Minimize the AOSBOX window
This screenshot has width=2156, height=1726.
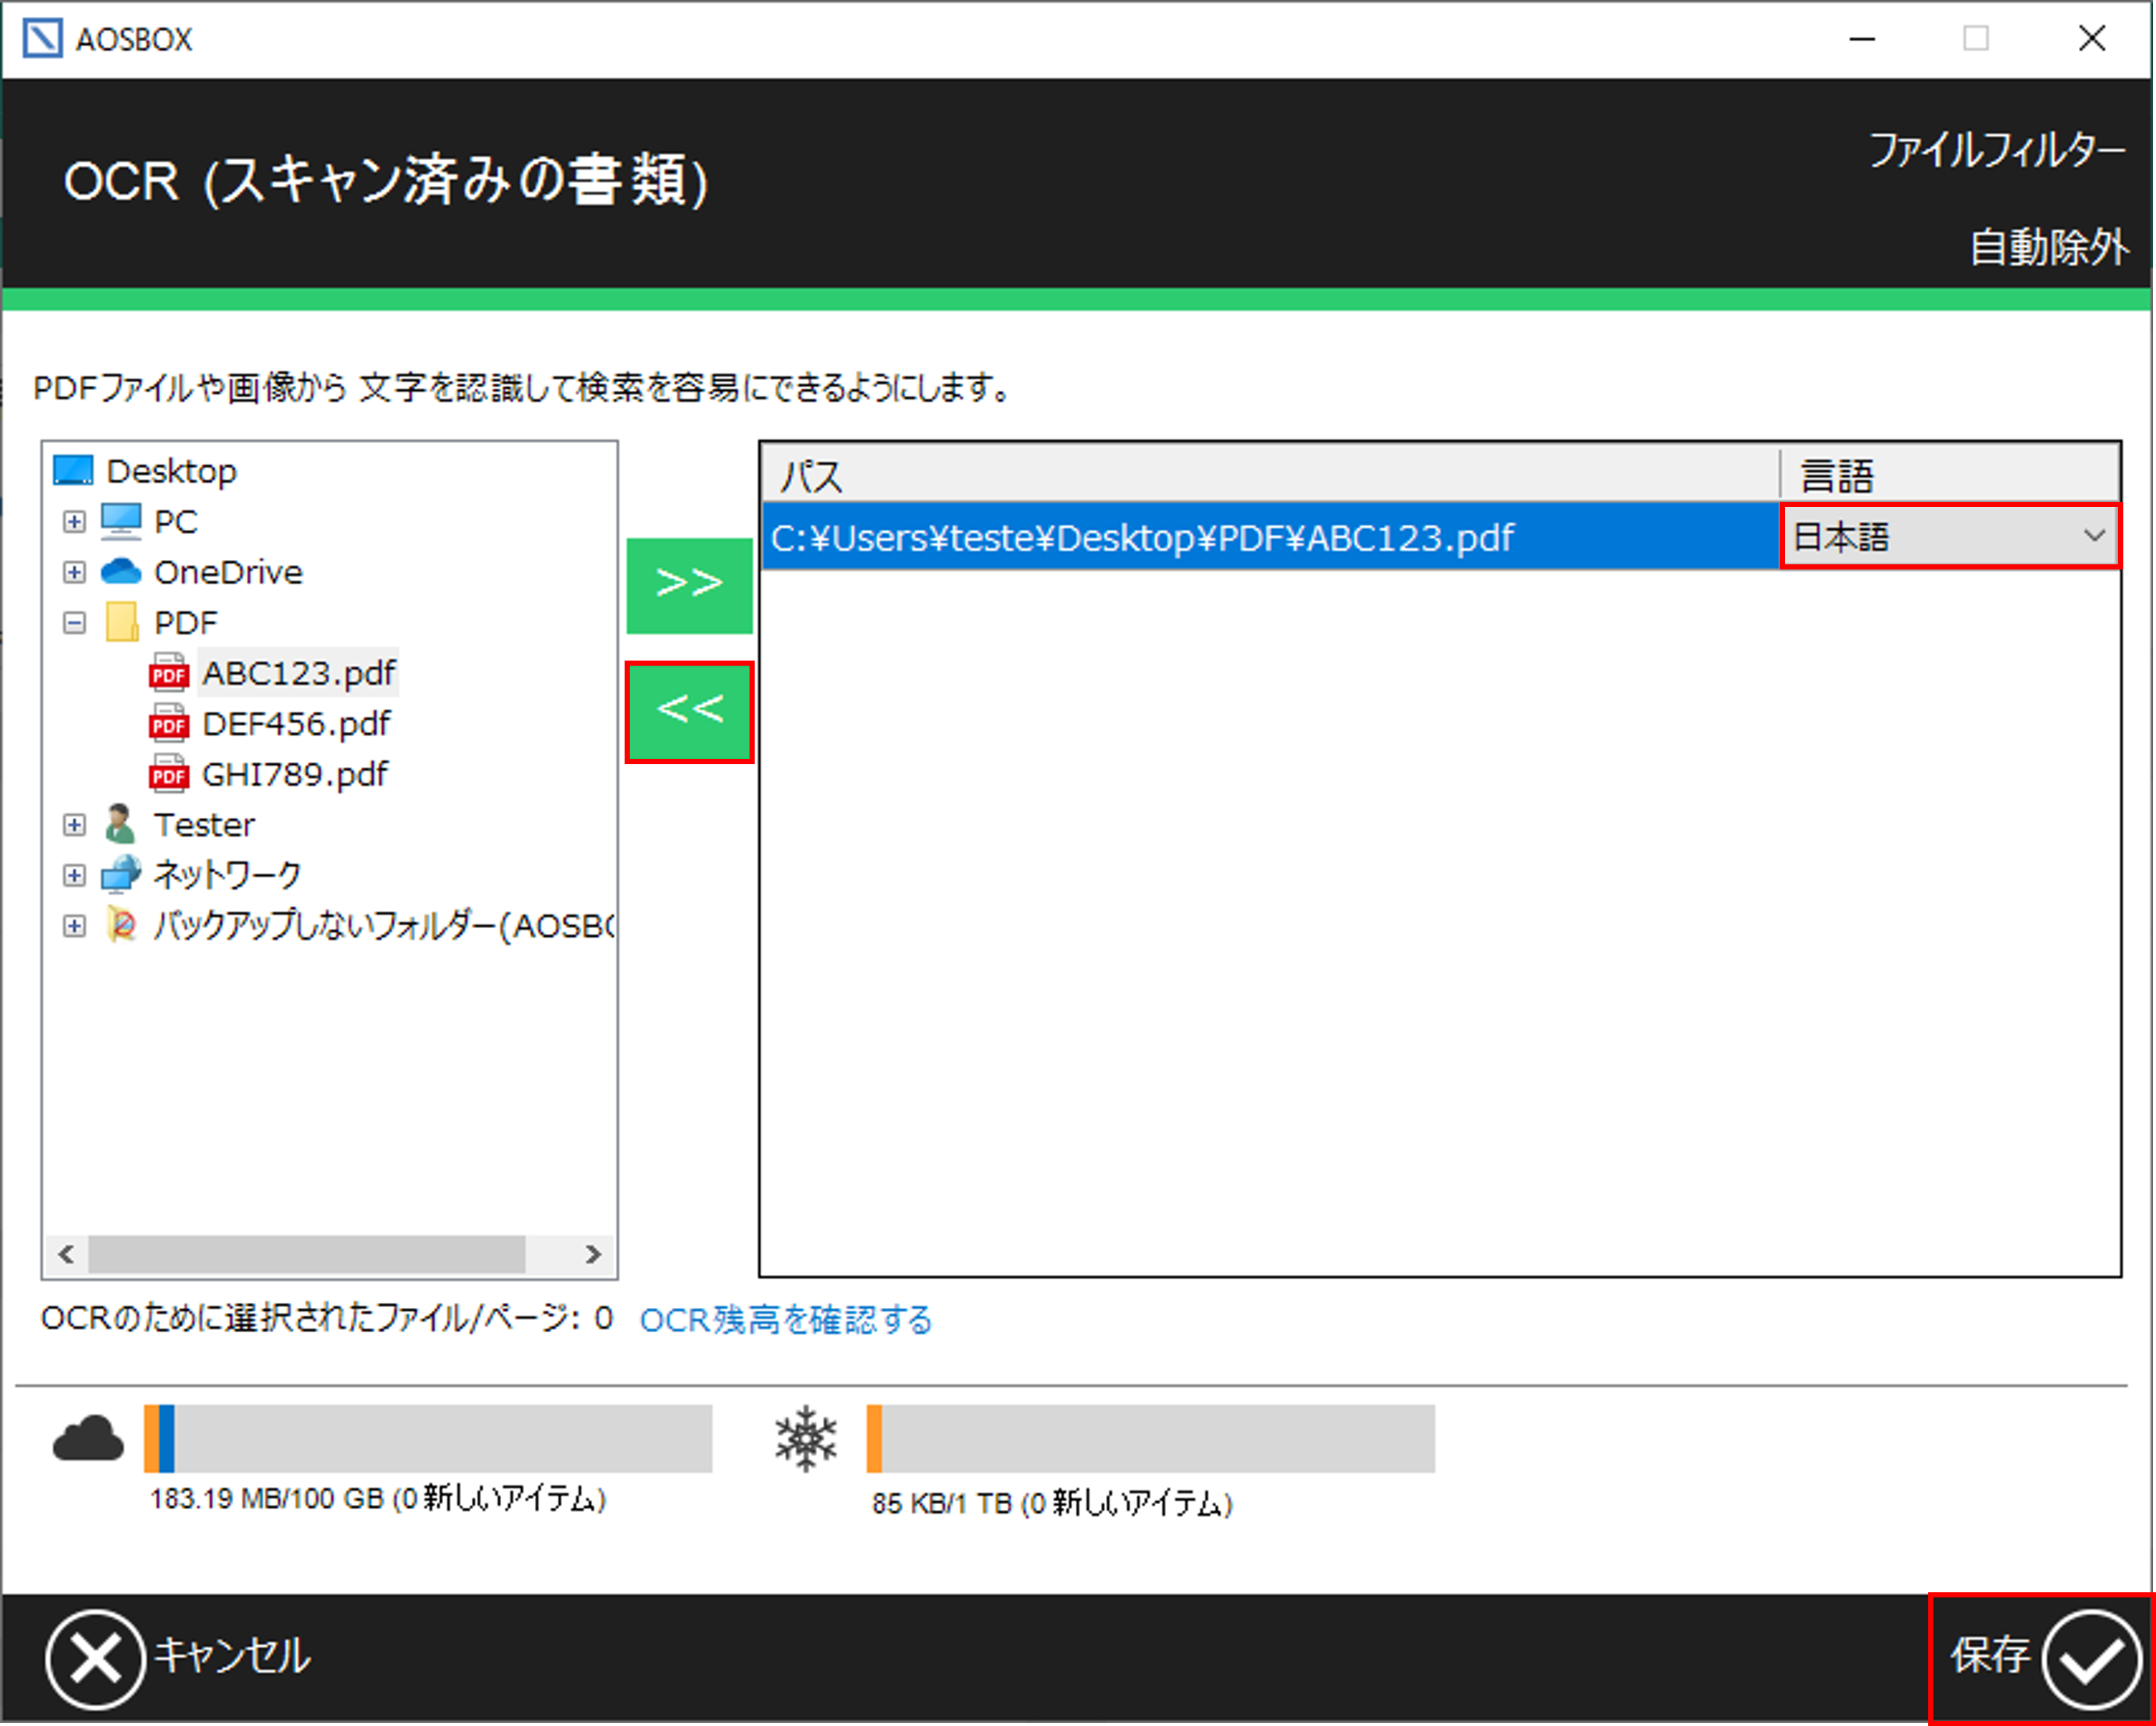(x=1862, y=39)
